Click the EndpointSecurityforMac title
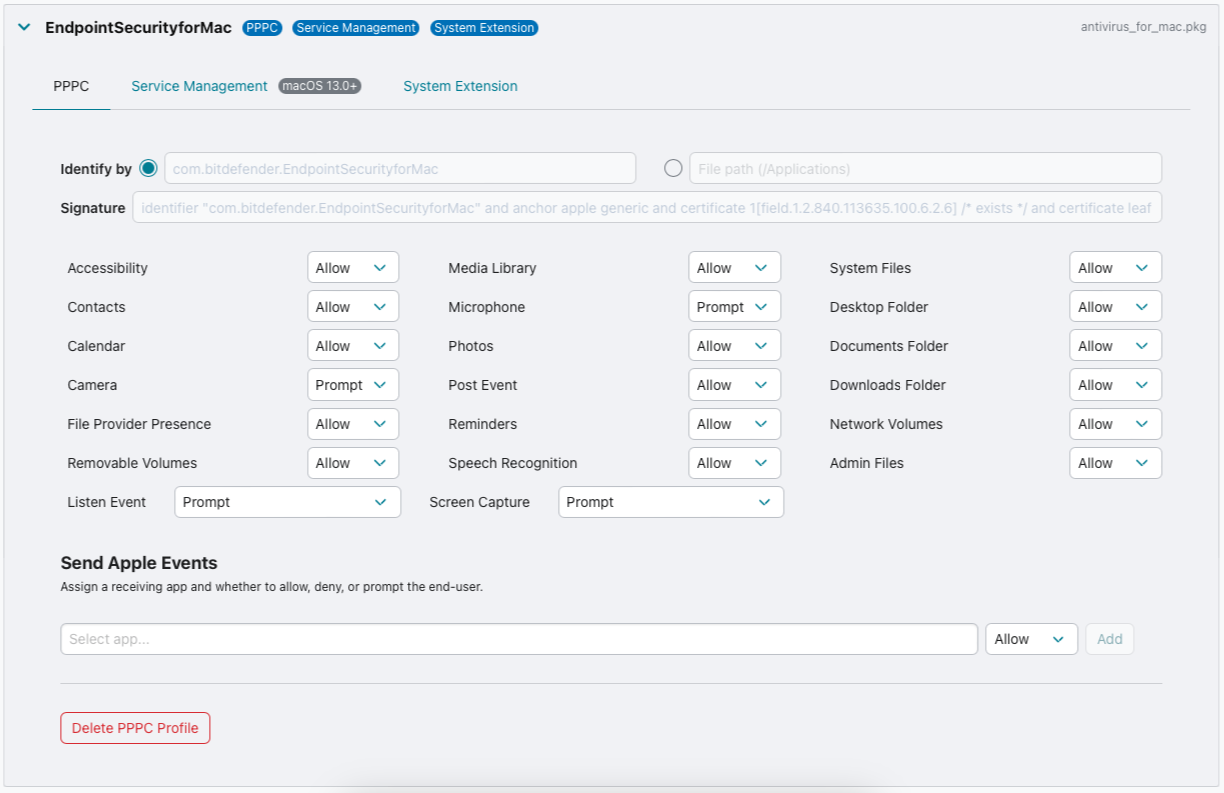Image resolution: width=1224 pixels, height=793 pixels. (x=138, y=28)
